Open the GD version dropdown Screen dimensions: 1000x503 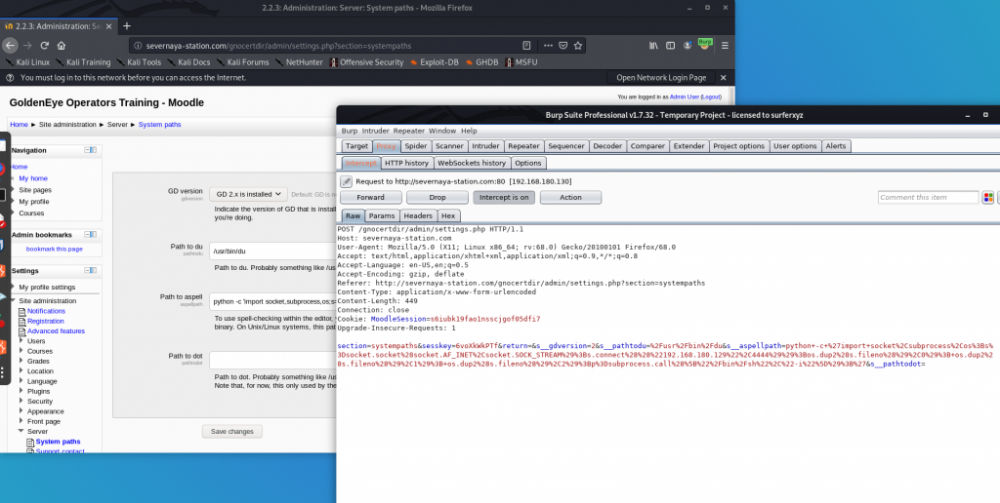(x=248, y=194)
